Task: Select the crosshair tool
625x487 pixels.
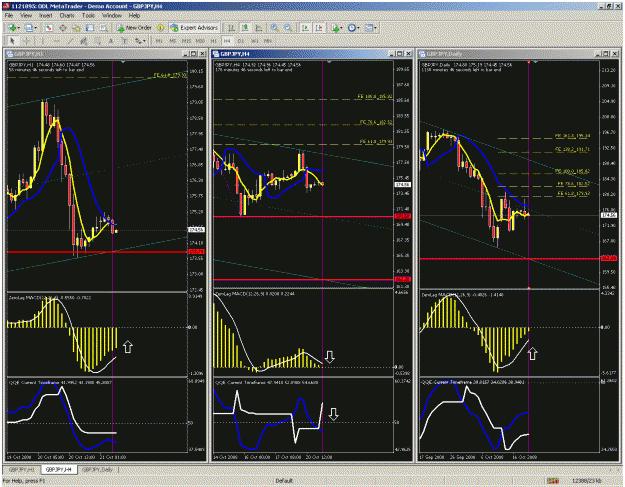Action: 26,41
